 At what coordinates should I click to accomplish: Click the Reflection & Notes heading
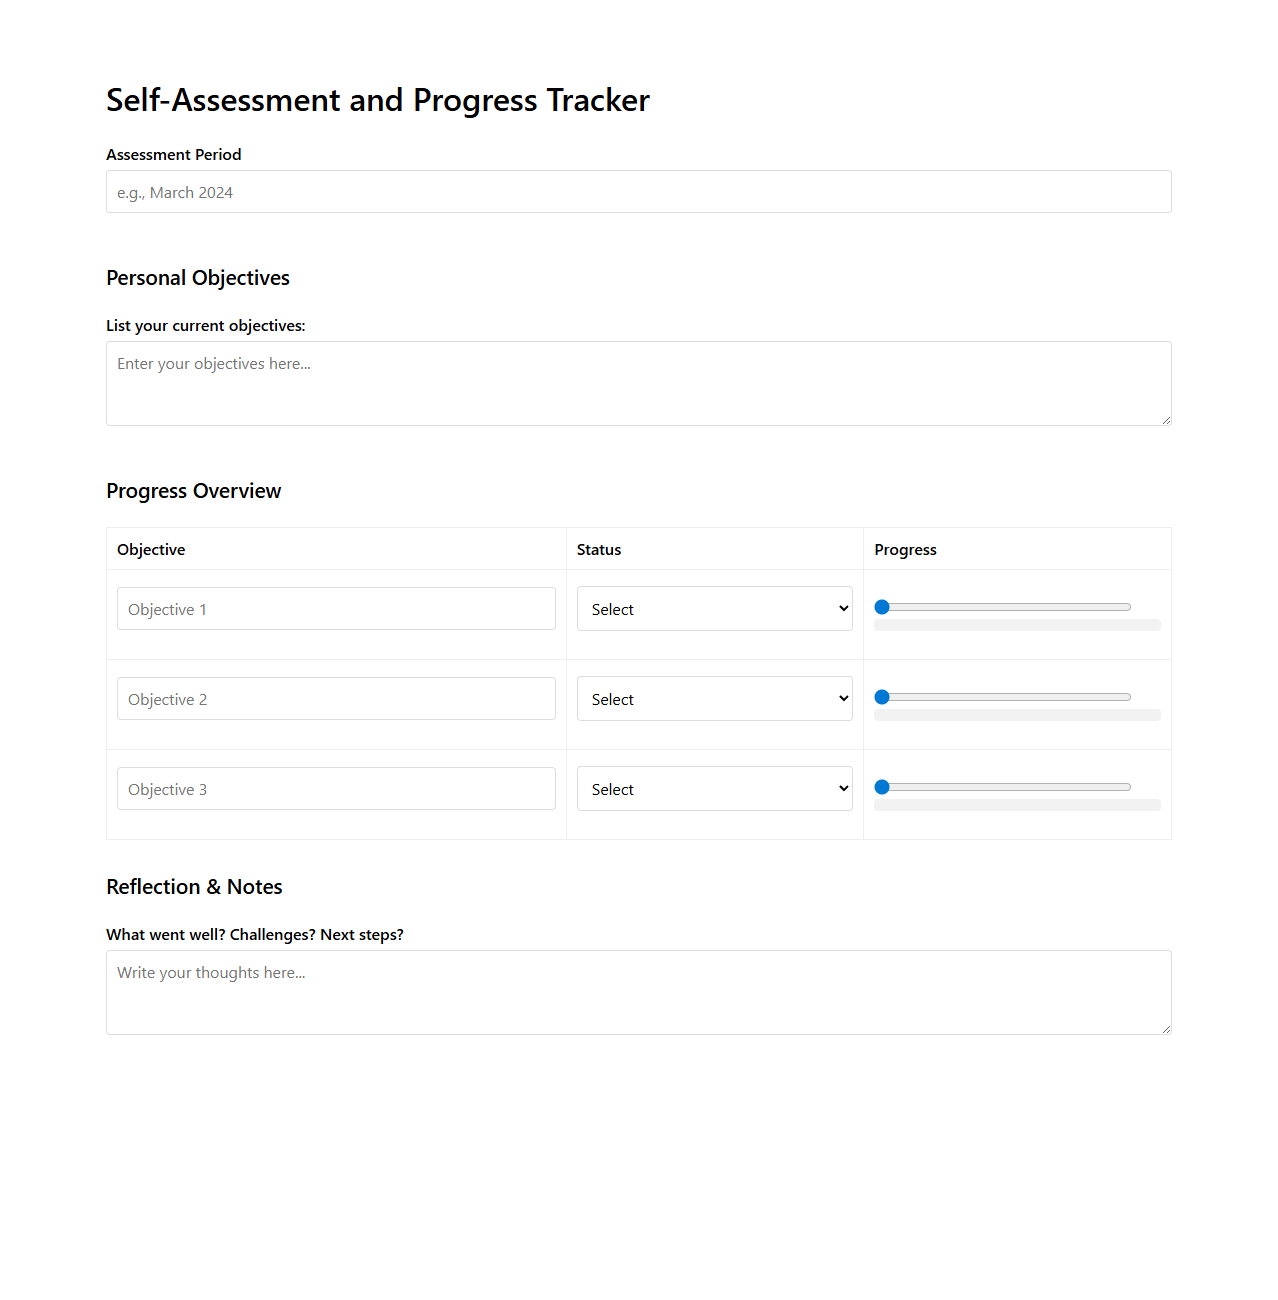pyautogui.click(x=194, y=887)
